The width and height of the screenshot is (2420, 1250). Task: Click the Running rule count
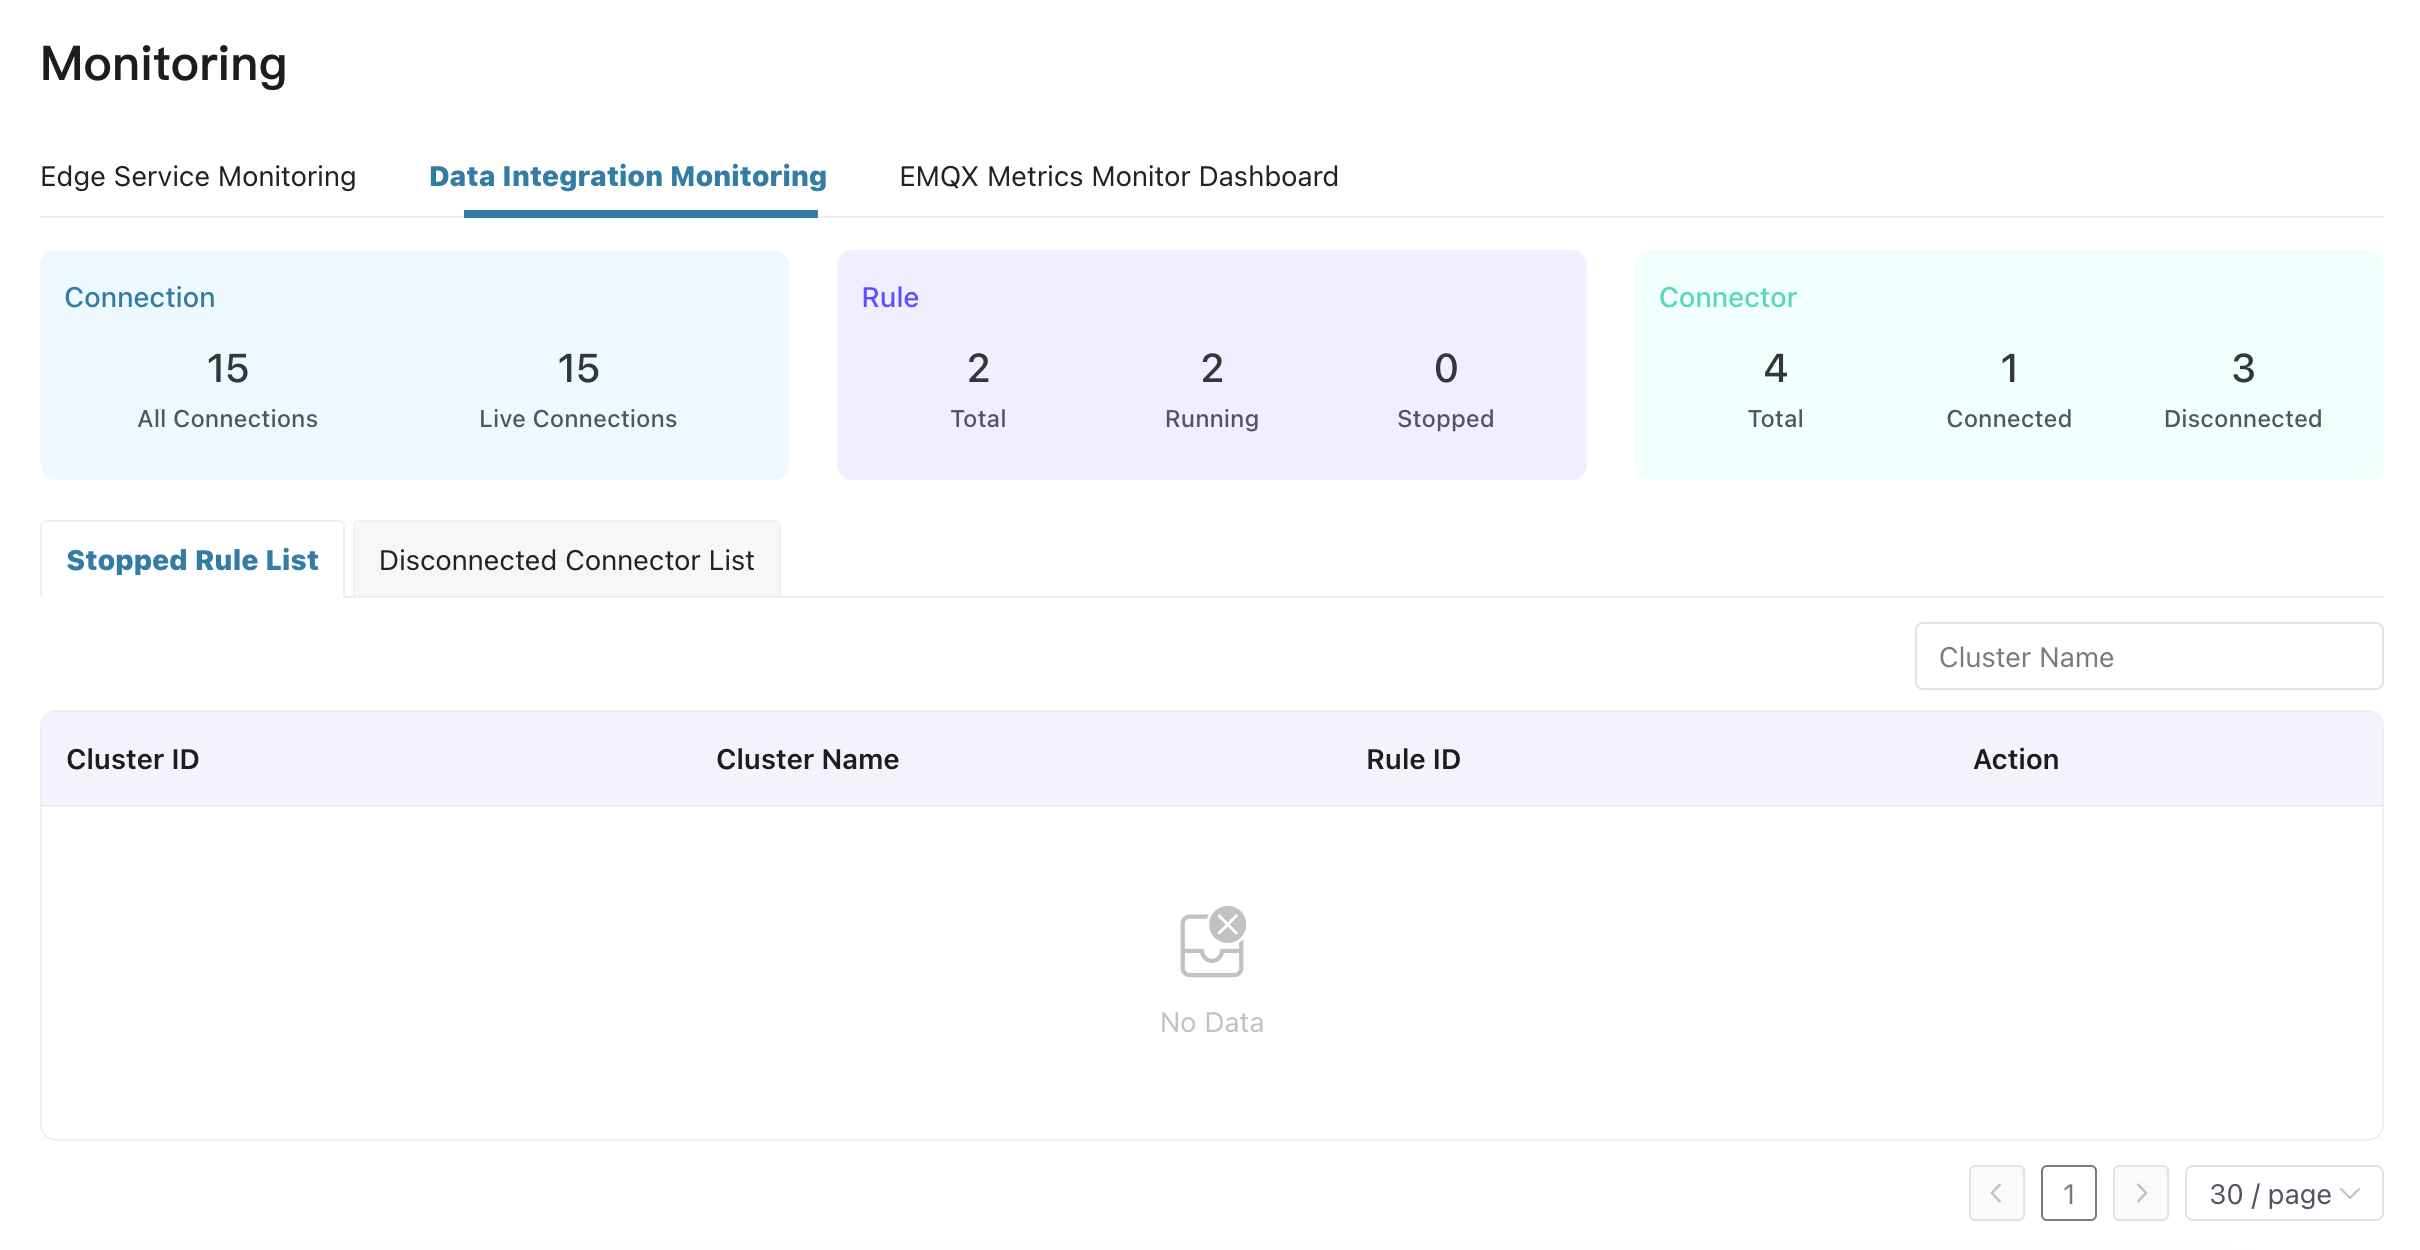click(x=1211, y=369)
